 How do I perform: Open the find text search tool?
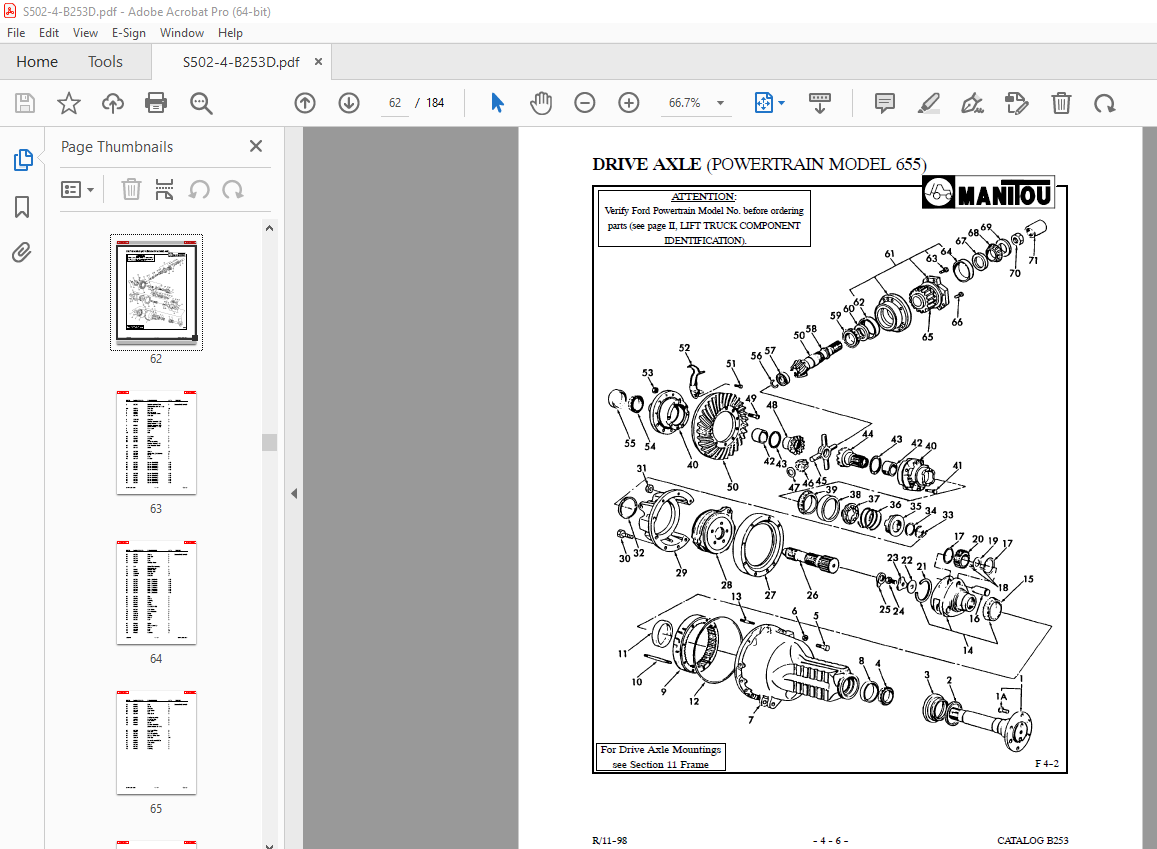[x=201, y=103]
